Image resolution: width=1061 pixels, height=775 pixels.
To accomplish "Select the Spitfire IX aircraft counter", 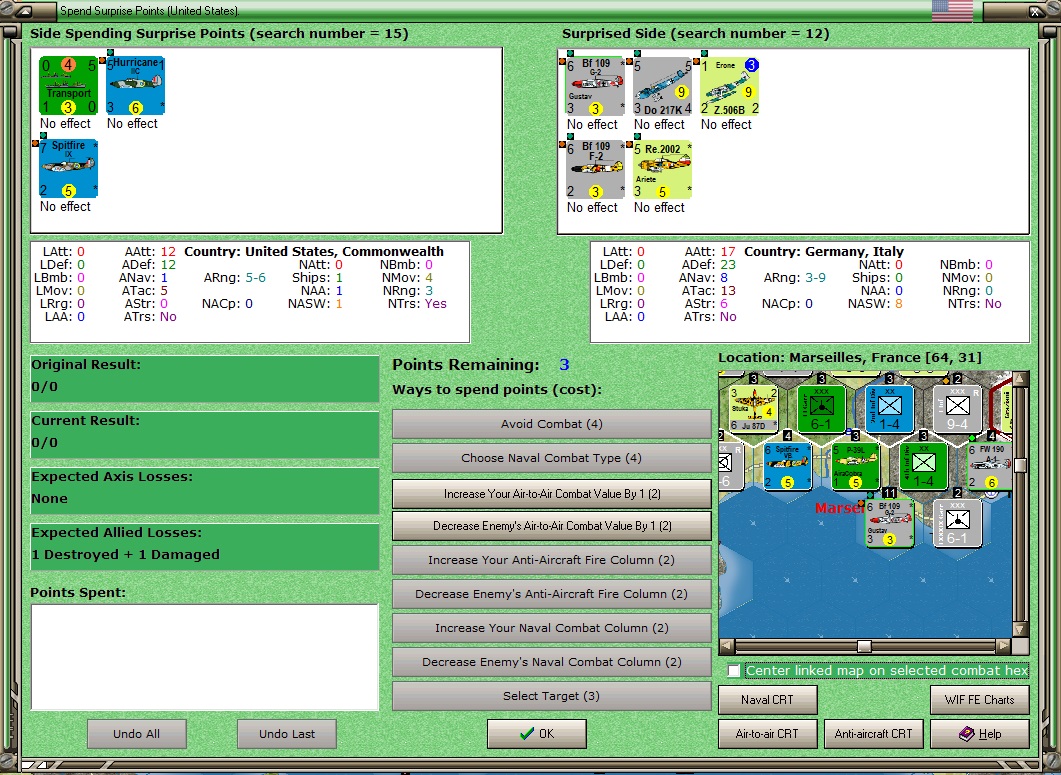I will coord(68,169).
